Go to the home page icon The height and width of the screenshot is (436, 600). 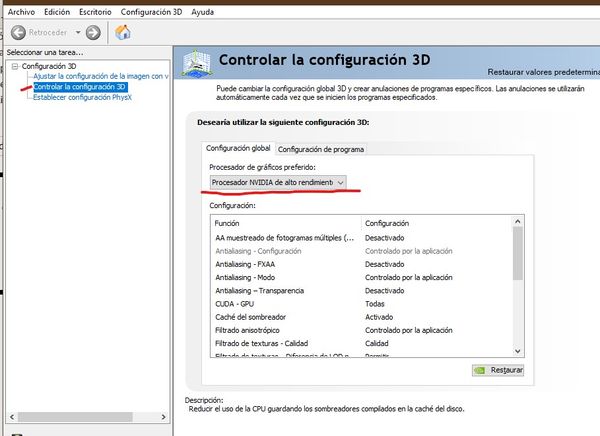122,33
